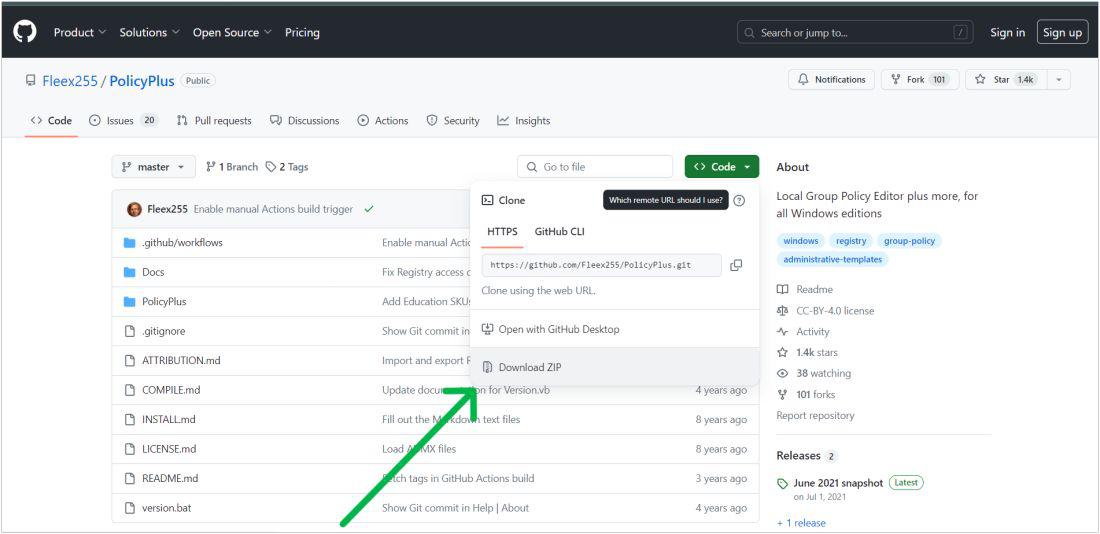Select the Code tab
1100x534 pixels.
pos(51,121)
